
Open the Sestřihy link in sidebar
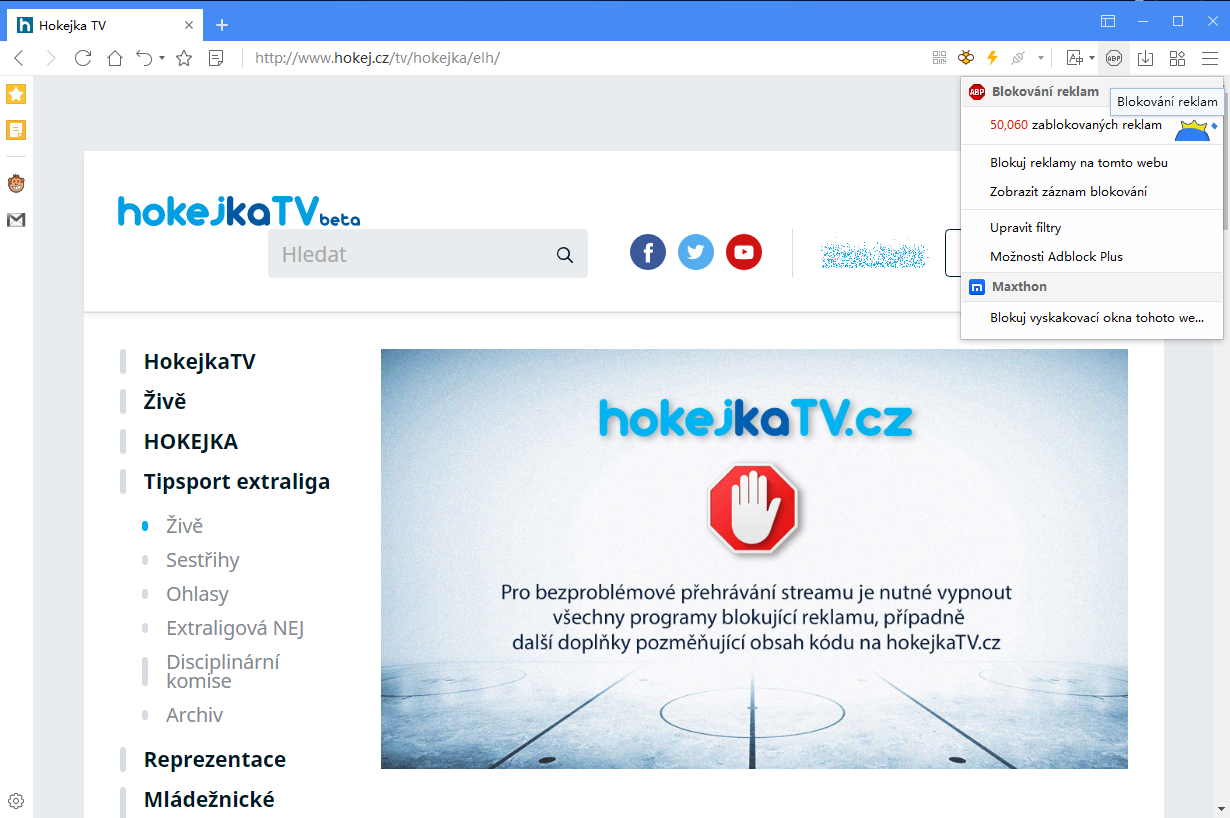click(x=202, y=560)
